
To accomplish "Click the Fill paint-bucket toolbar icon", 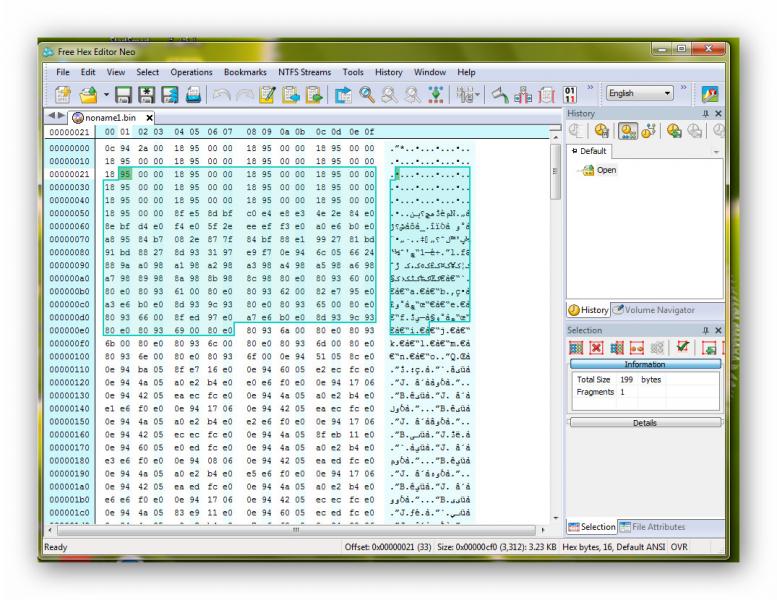I will [x=500, y=94].
